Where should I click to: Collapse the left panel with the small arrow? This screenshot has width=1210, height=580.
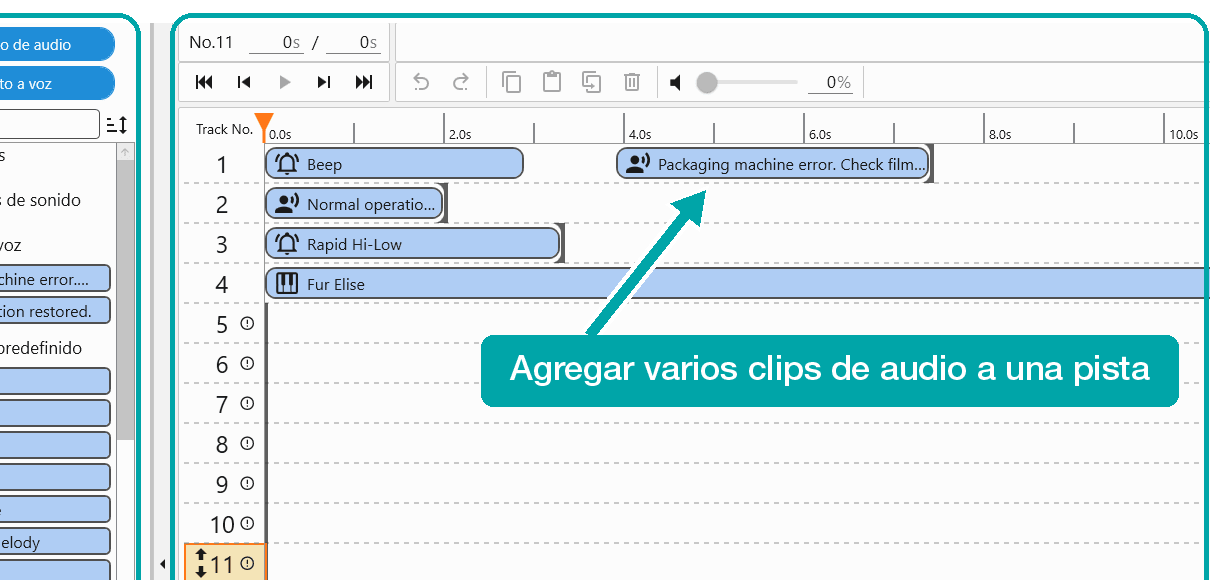[x=162, y=565]
